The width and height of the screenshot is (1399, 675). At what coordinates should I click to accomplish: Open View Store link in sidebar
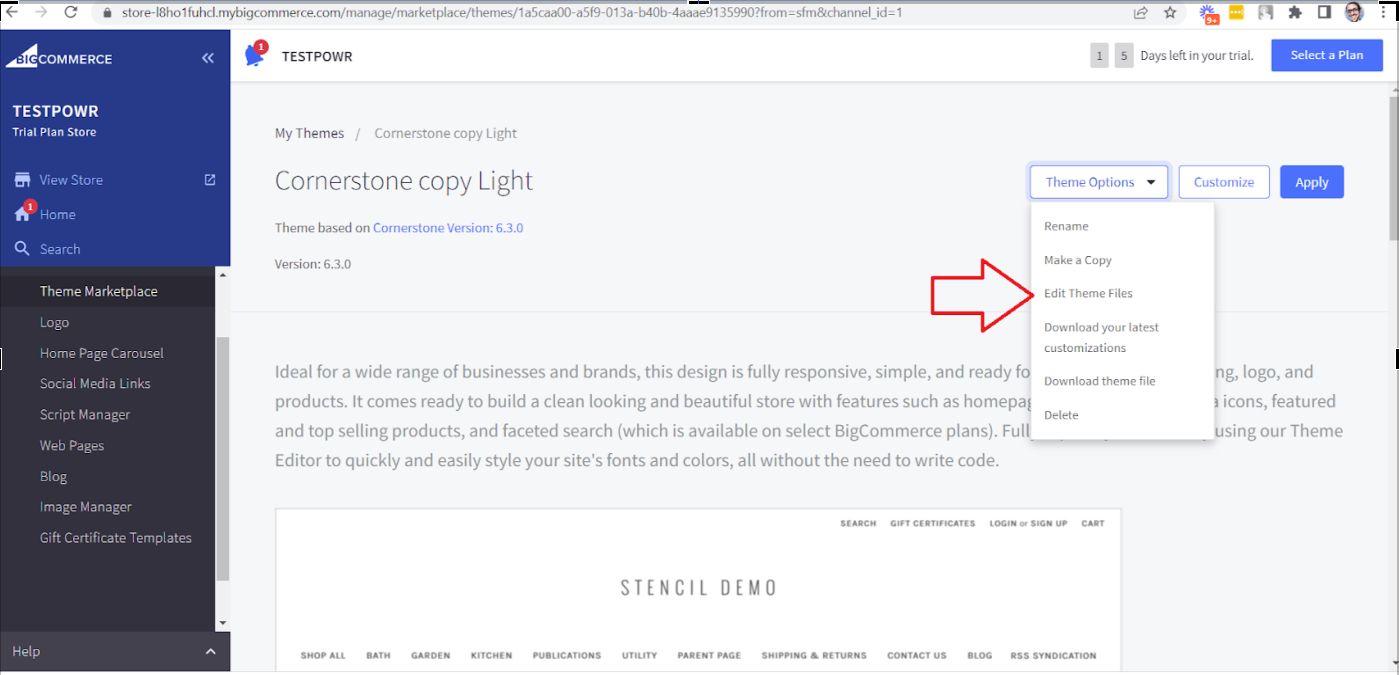tap(71, 180)
